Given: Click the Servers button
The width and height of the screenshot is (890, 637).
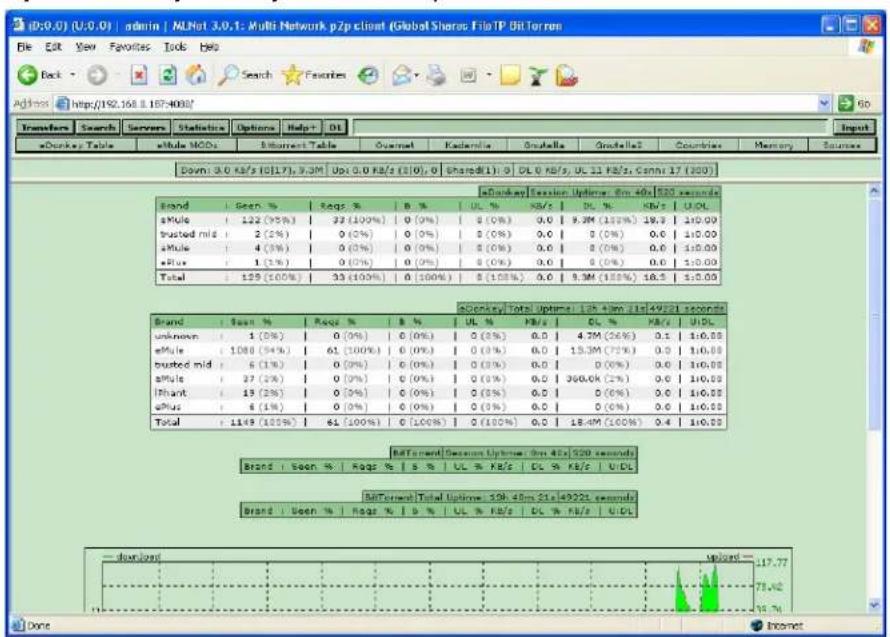Looking at the screenshot, I should pos(146,127).
